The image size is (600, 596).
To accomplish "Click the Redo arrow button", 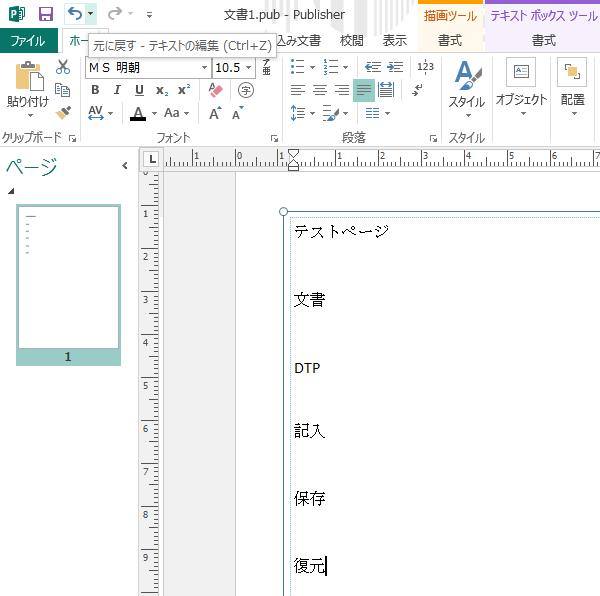I will click(x=114, y=14).
